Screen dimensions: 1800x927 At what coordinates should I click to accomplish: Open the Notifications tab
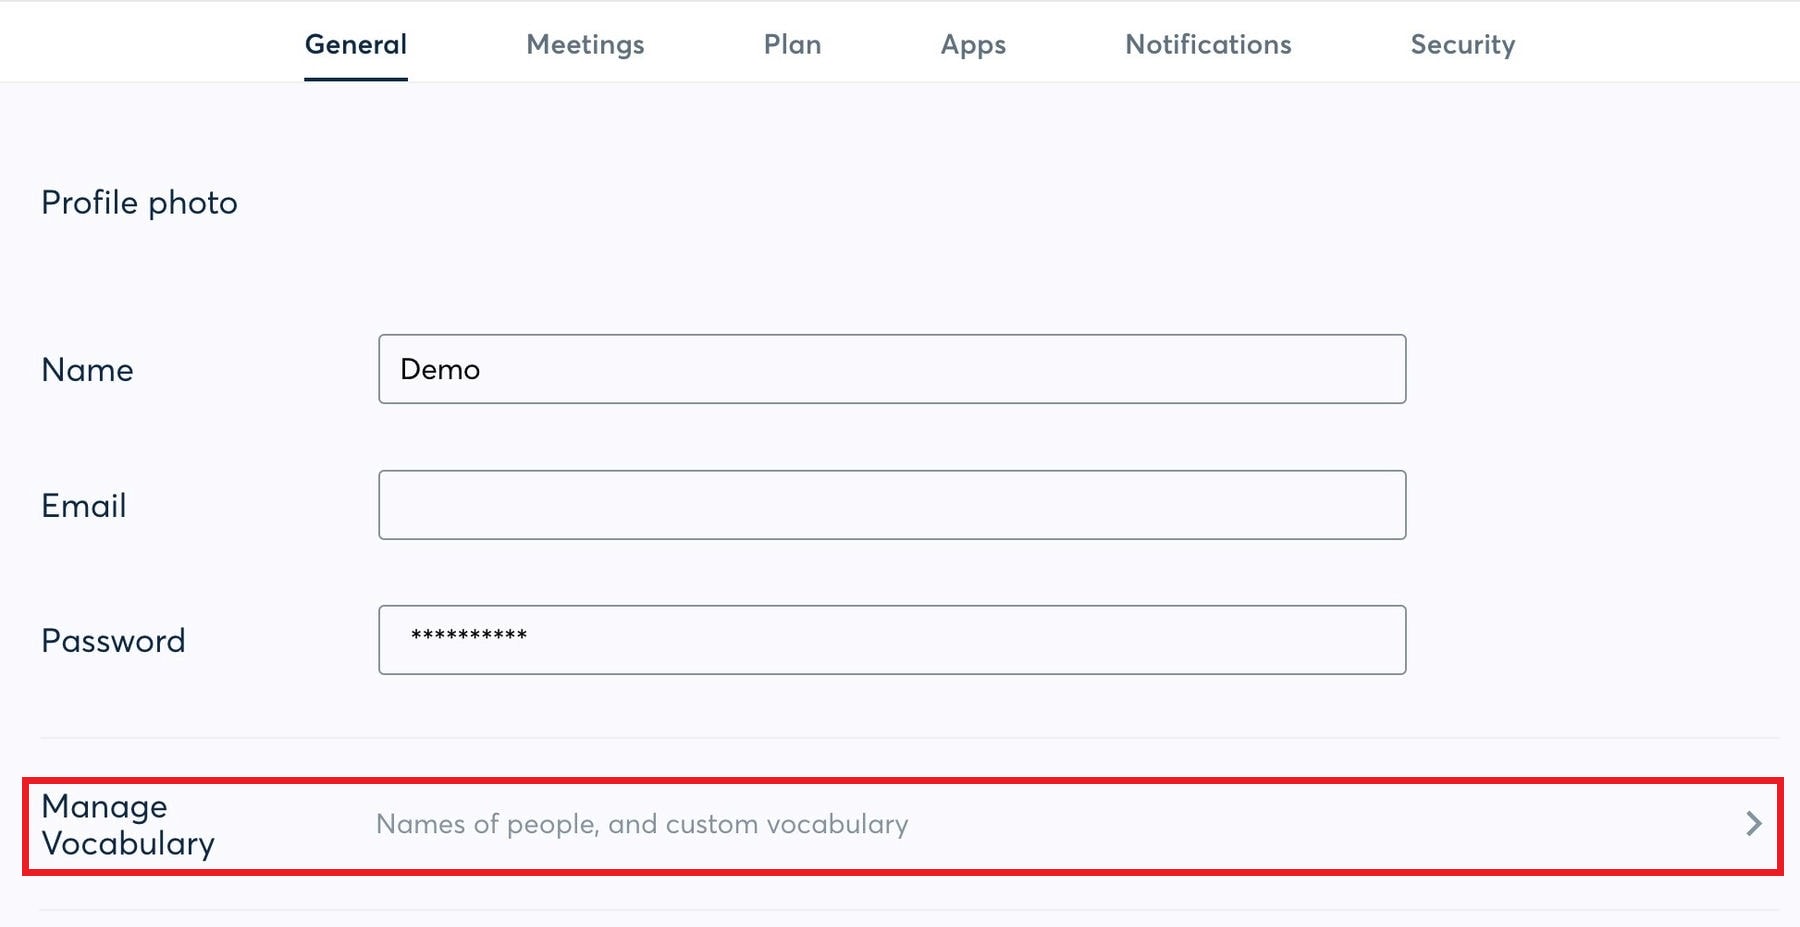point(1208,44)
